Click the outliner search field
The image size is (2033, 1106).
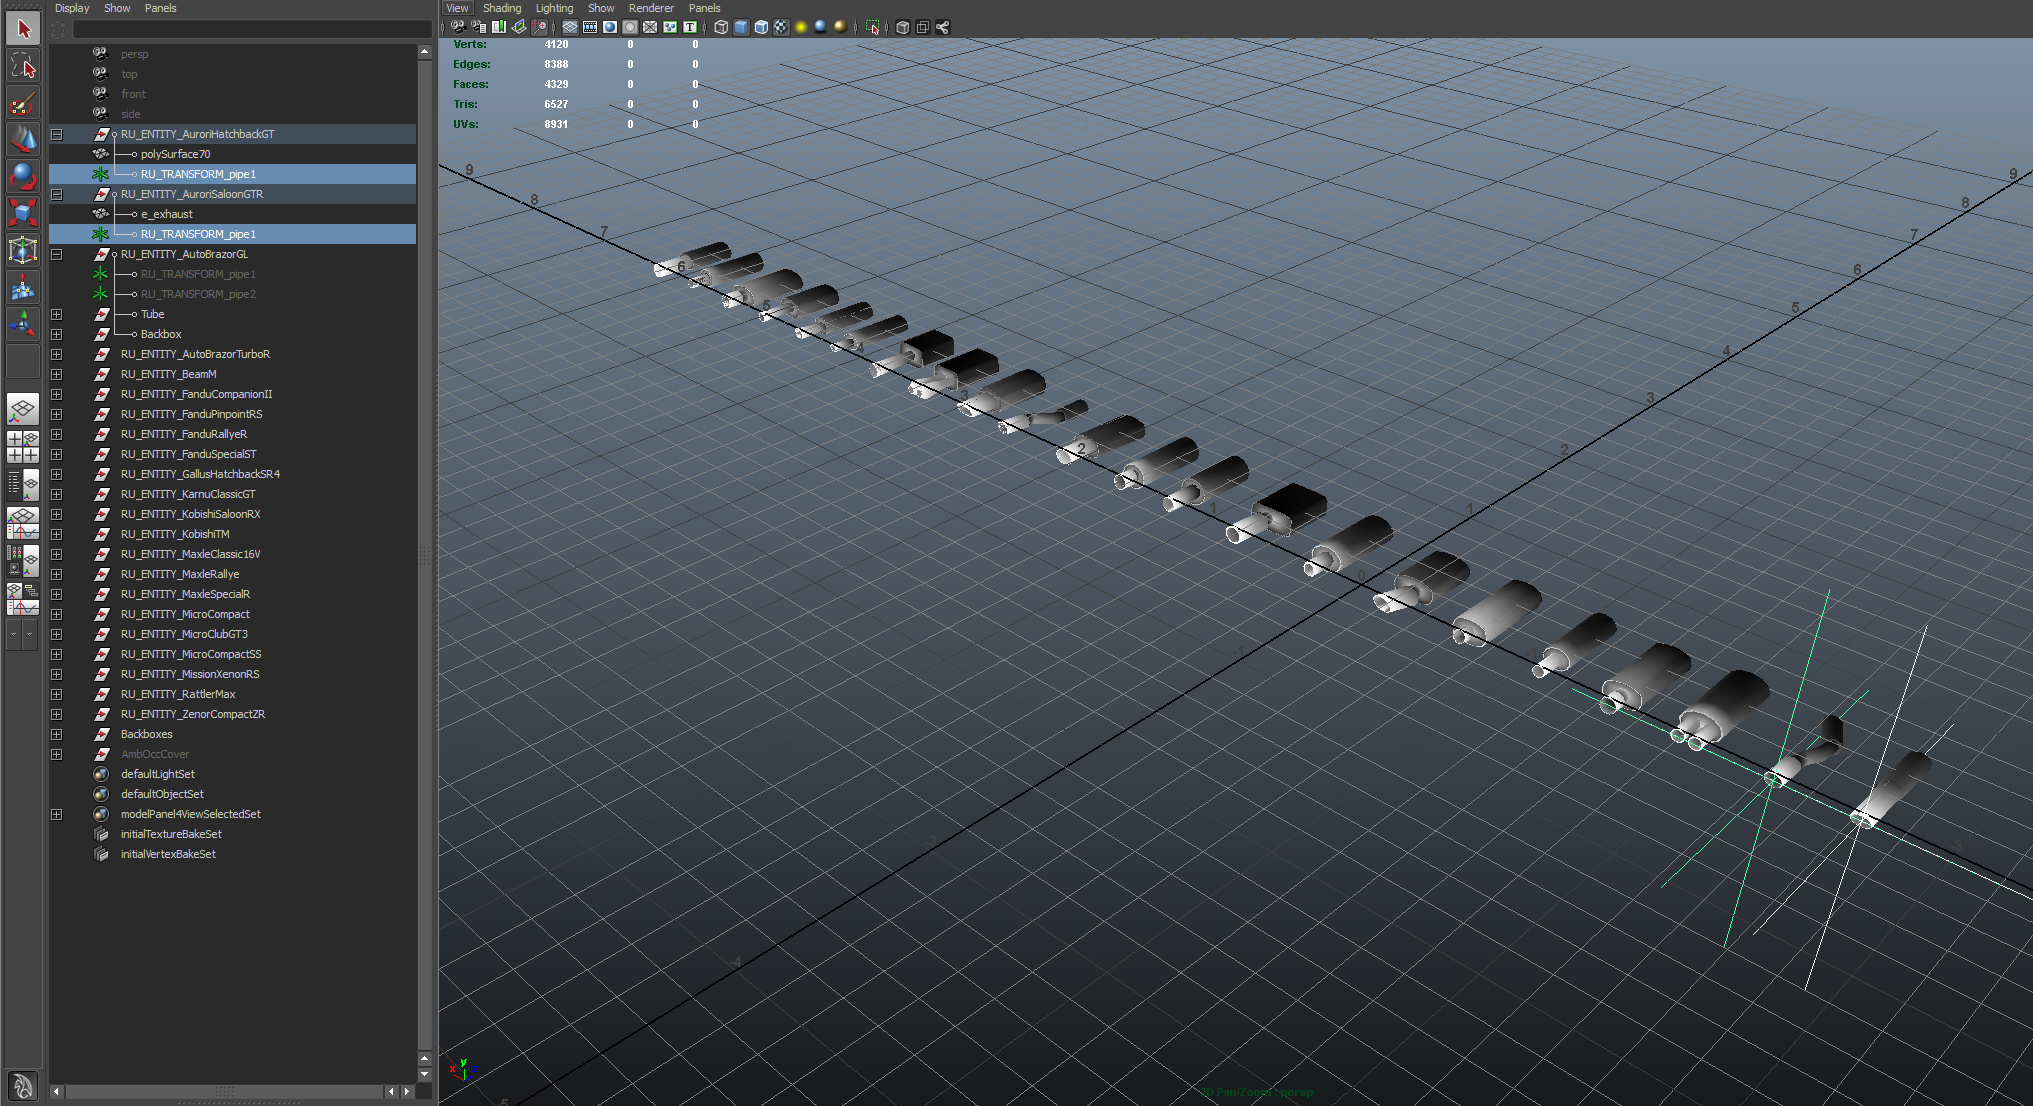point(250,30)
